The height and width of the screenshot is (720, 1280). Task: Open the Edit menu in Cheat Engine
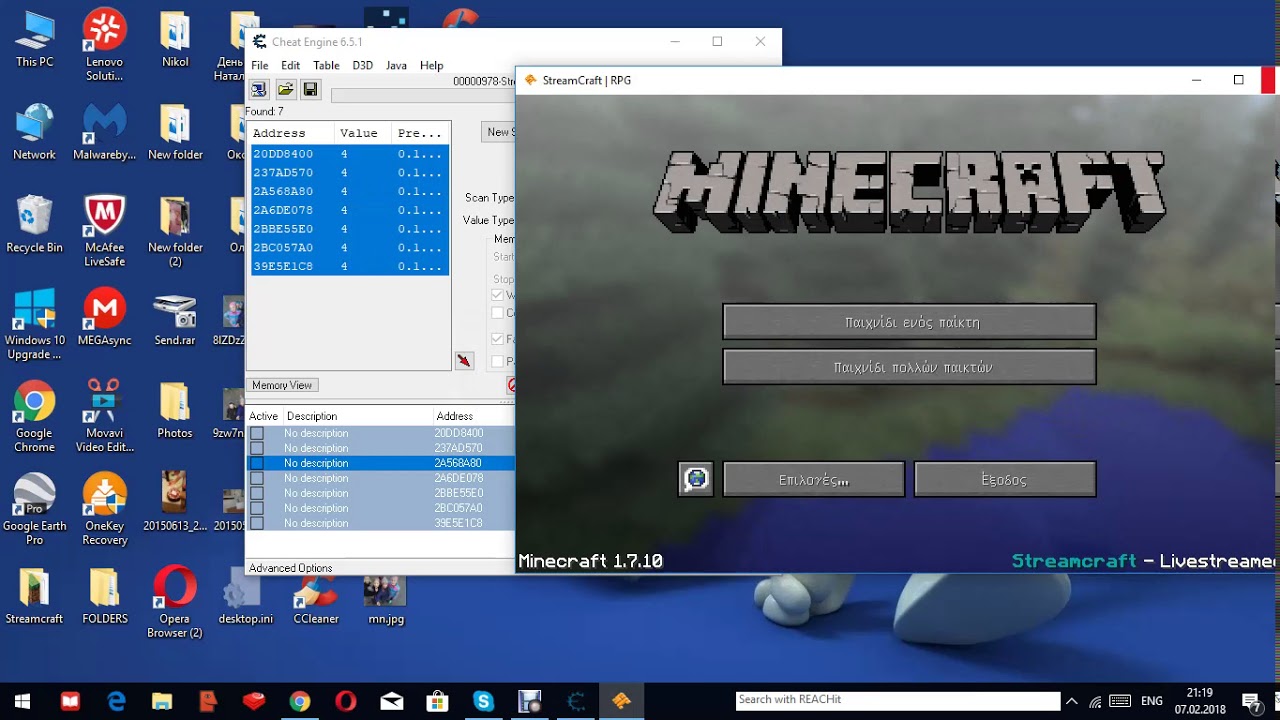[290, 65]
